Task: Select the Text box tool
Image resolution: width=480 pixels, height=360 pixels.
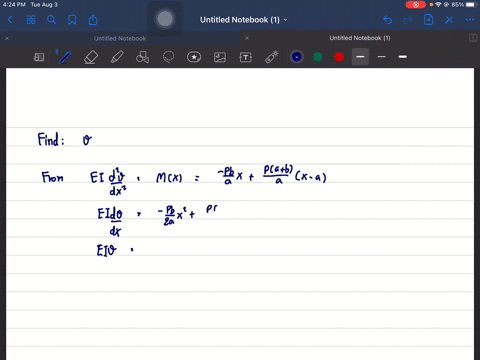Action: (246, 57)
